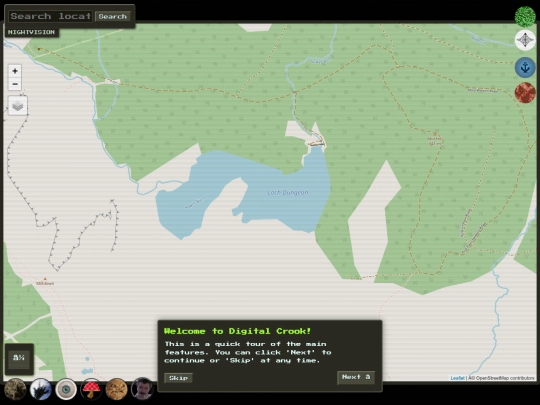Click the 'a½' glyph button
This screenshot has height=405, width=540.
[x=19, y=358]
